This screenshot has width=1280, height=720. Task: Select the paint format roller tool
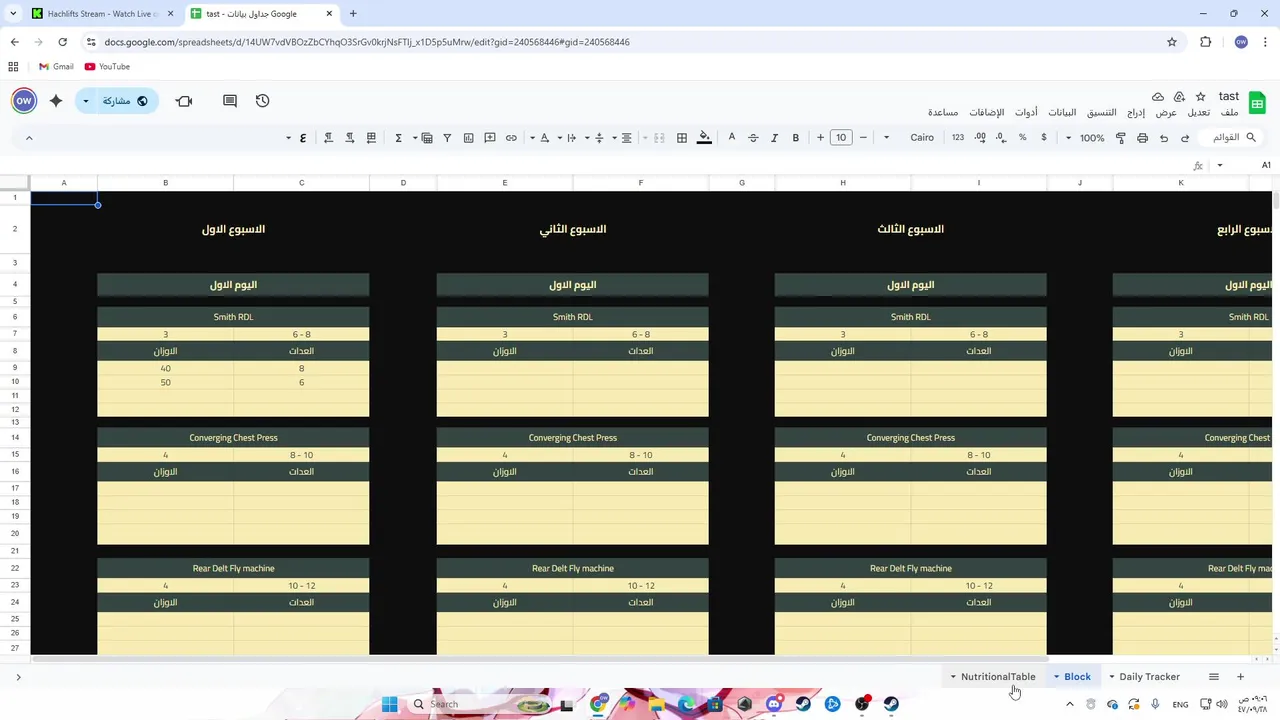[x=1120, y=138]
